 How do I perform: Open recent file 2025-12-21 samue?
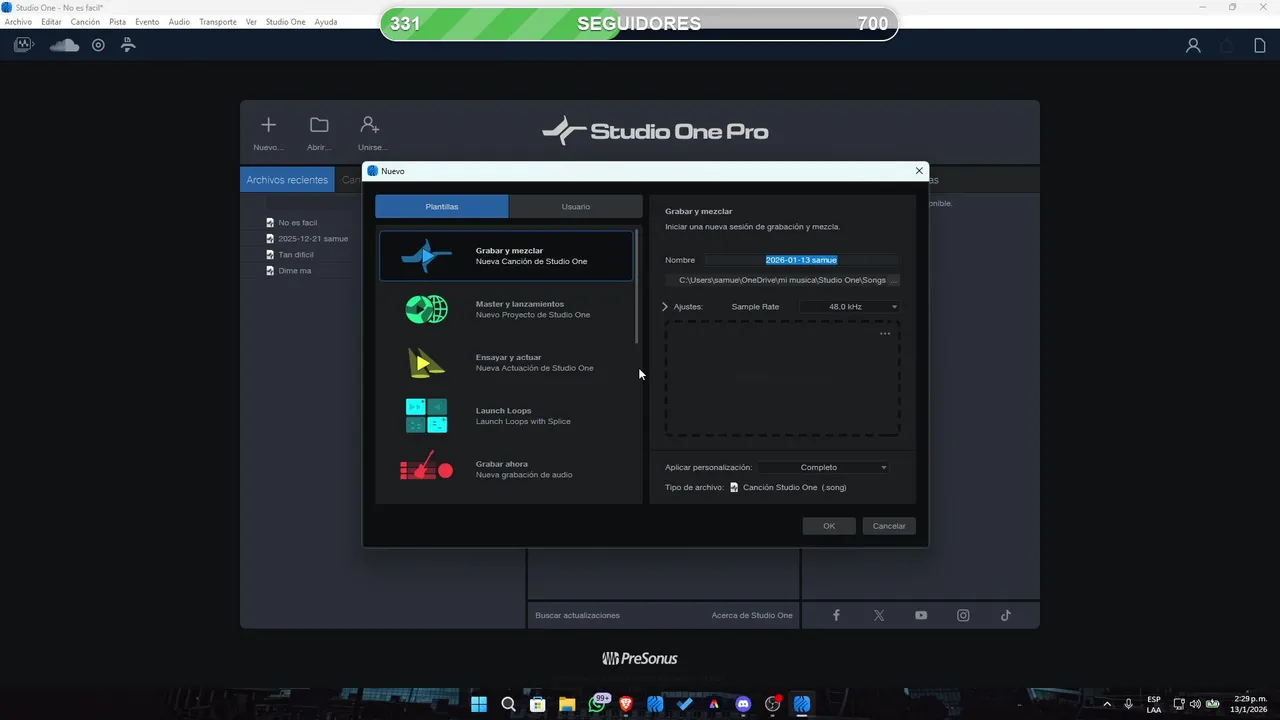pos(313,239)
